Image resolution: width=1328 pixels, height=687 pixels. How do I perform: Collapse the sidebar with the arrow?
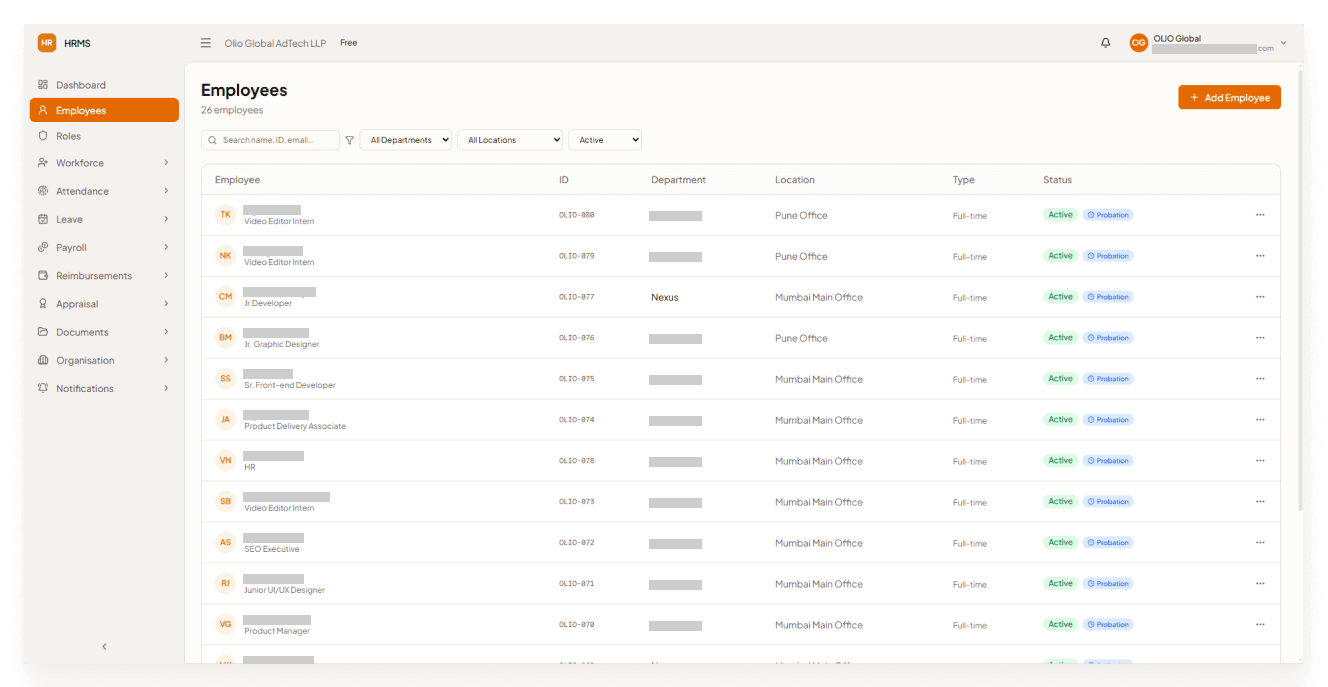[x=104, y=647]
